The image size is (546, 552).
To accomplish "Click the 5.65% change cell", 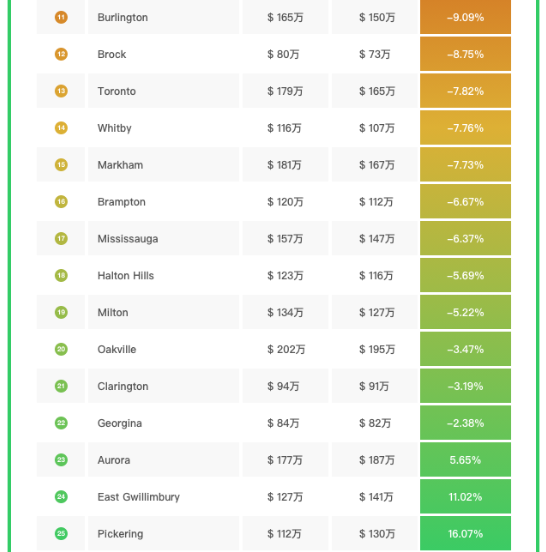I will click(x=465, y=460).
